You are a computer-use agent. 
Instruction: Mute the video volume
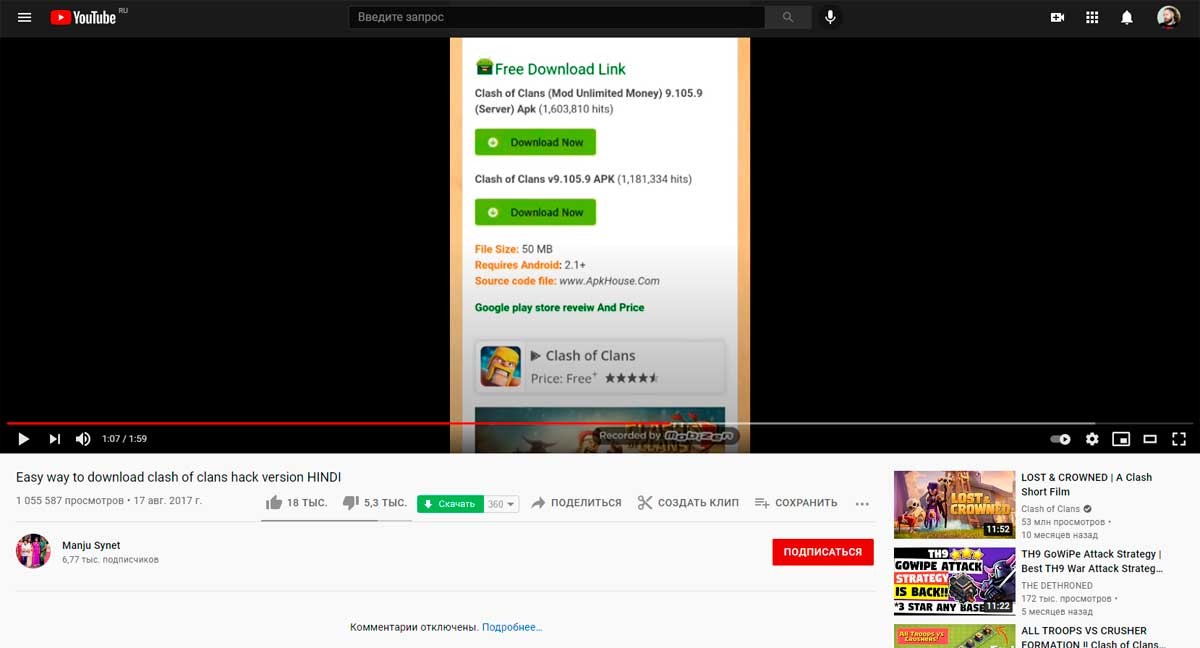(83, 438)
